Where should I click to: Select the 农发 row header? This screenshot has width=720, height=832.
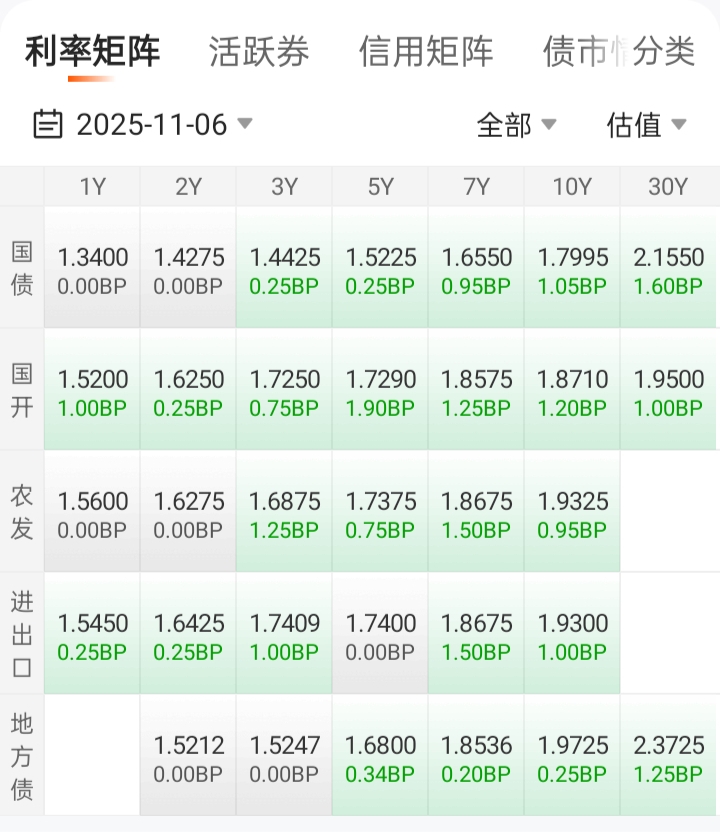click(22, 512)
